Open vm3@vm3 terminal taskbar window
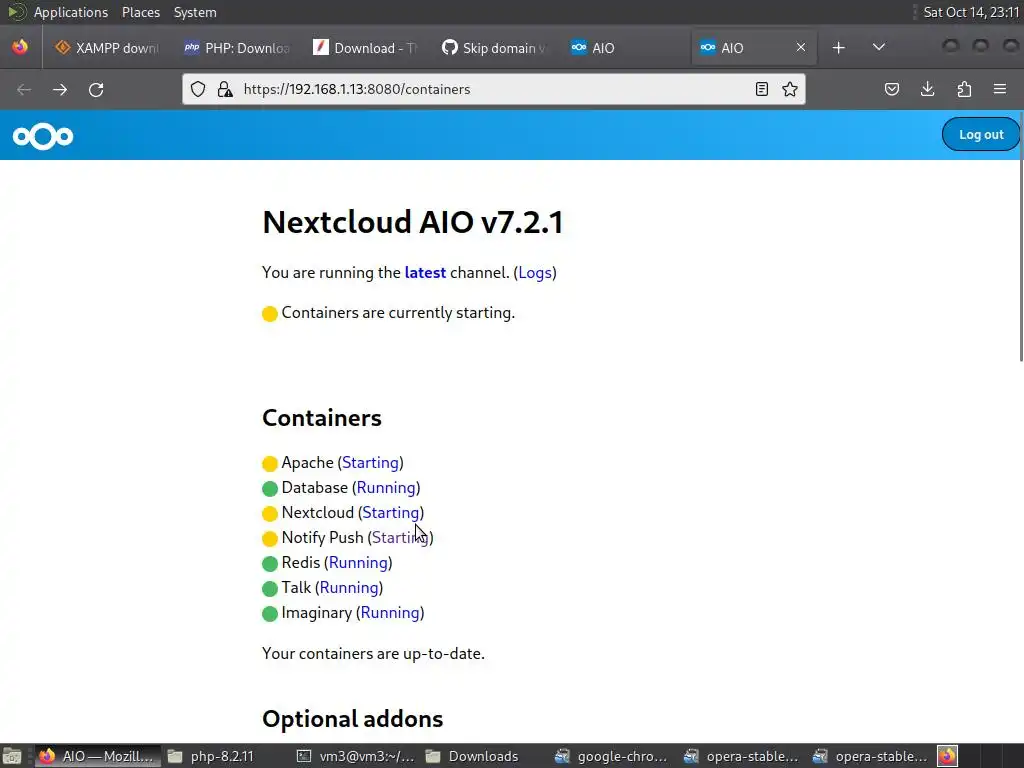This screenshot has width=1024, height=768. pos(356,756)
